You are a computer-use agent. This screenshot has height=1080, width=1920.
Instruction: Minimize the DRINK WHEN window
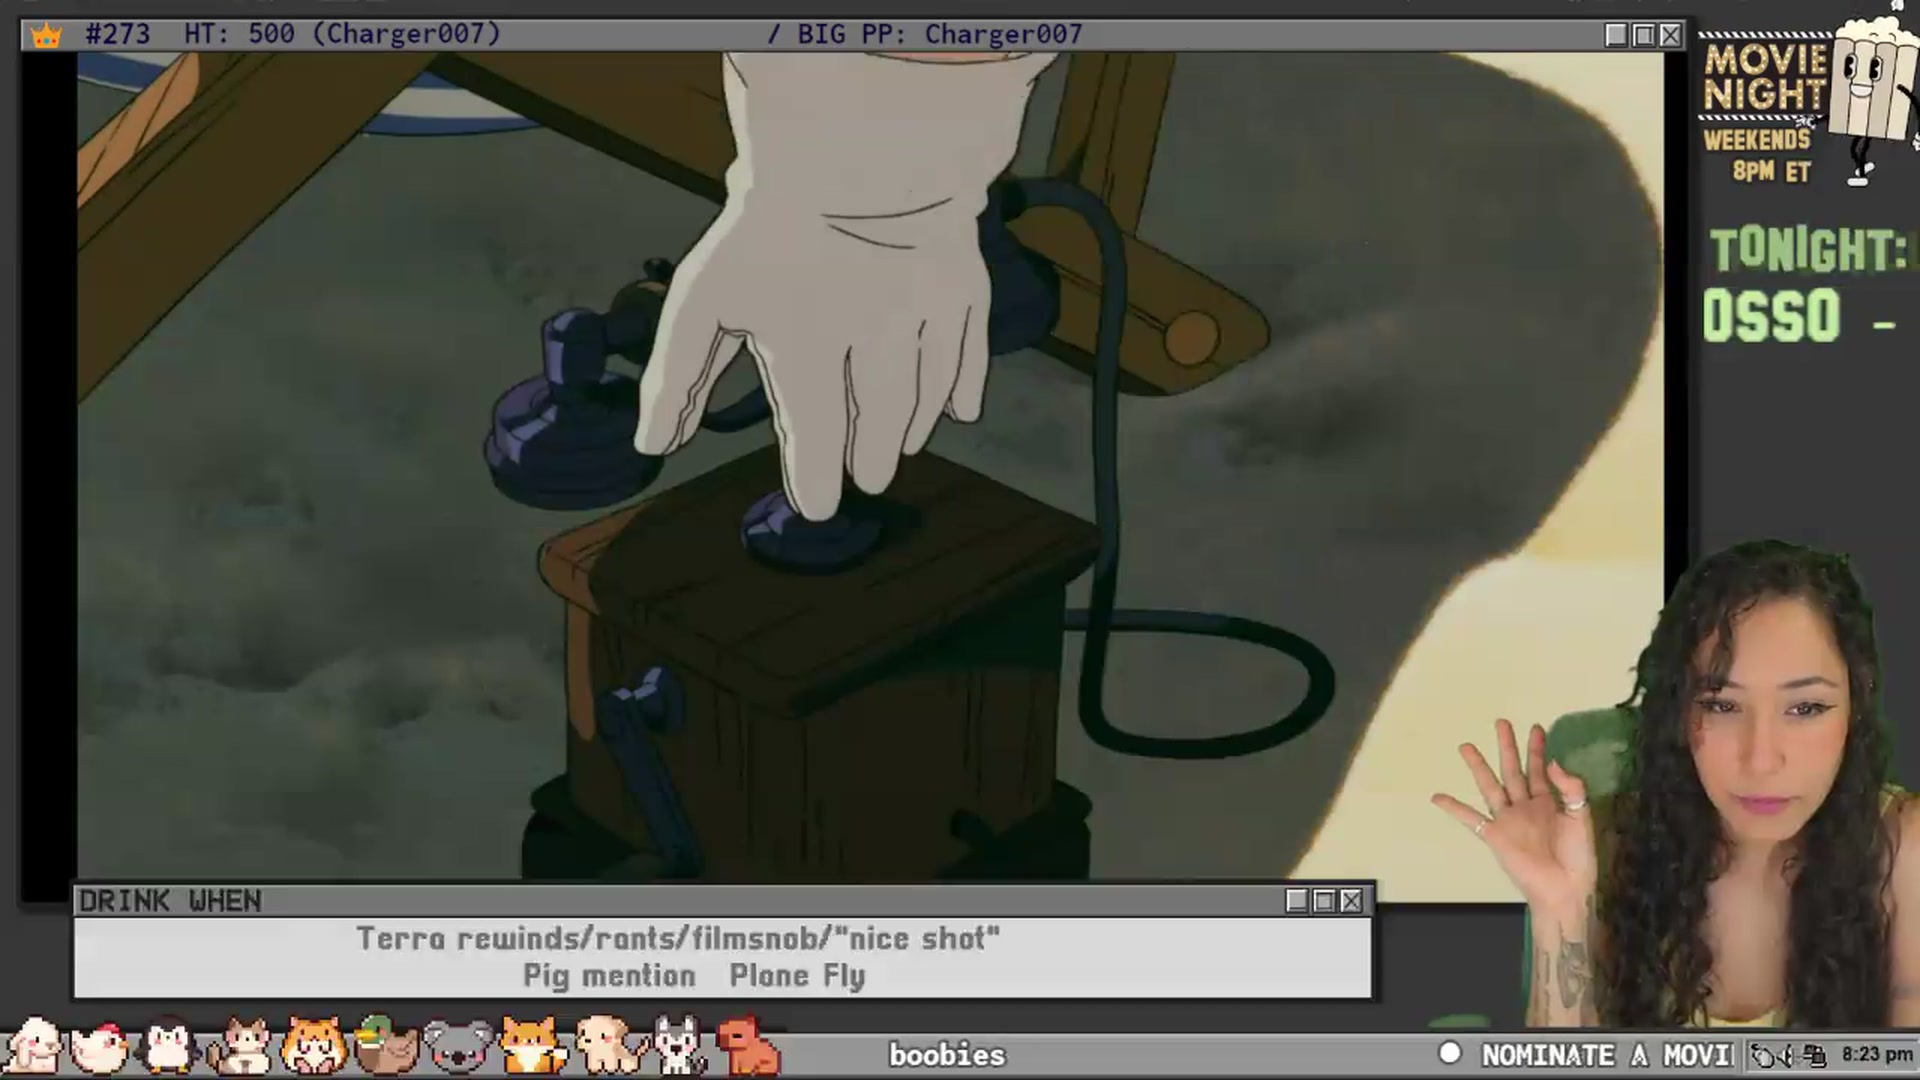(x=1297, y=901)
